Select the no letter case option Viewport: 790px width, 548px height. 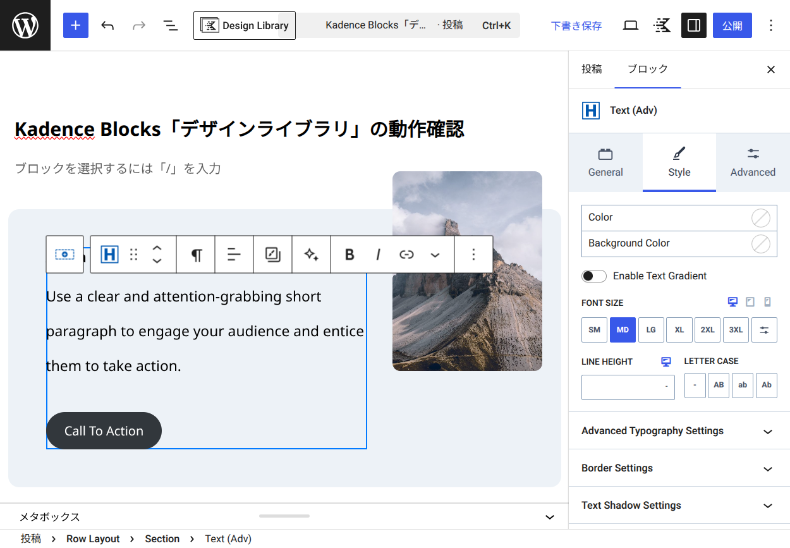click(695, 385)
